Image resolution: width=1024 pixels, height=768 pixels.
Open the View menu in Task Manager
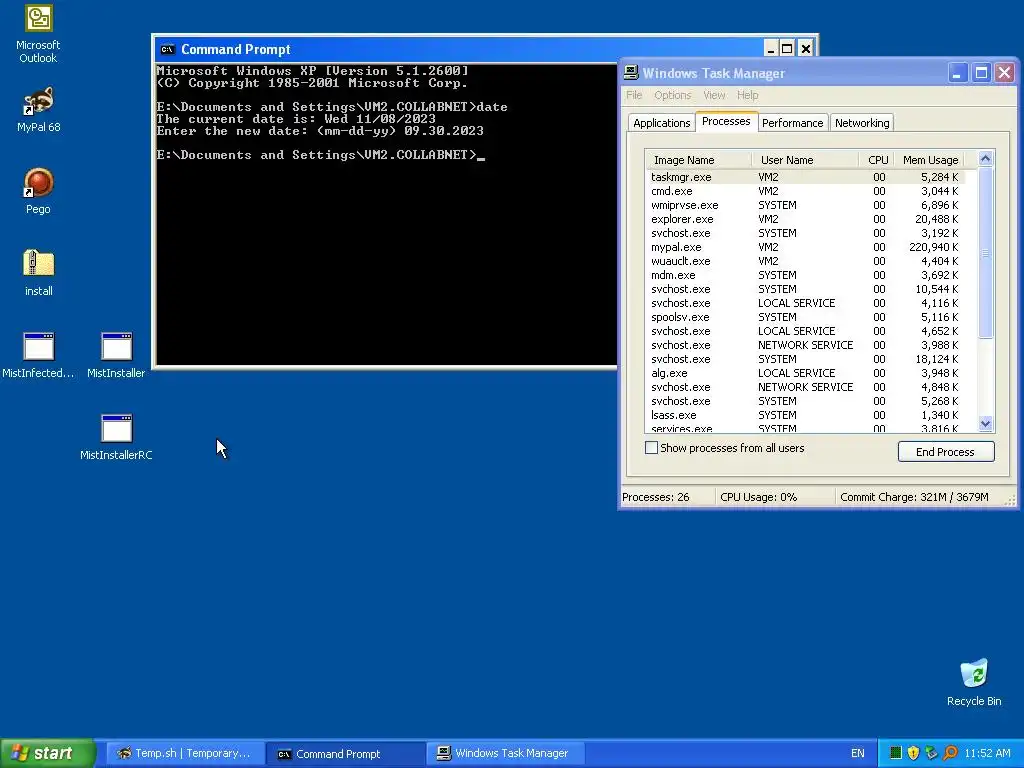point(714,95)
